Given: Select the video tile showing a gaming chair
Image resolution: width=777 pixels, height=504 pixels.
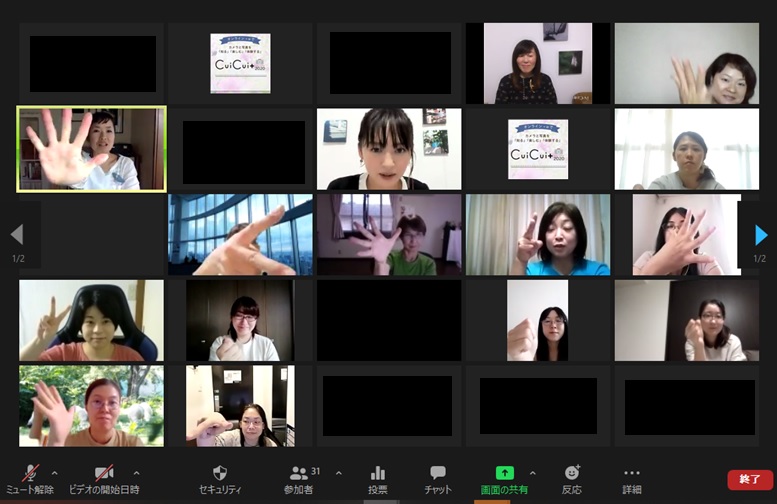Looking at the screenshot, I should point(91,320).
